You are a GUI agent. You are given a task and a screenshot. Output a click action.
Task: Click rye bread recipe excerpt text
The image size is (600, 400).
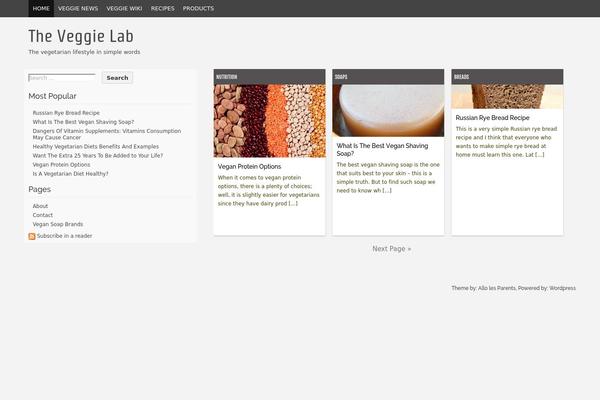pyautogui.click(x=506, y=142)
